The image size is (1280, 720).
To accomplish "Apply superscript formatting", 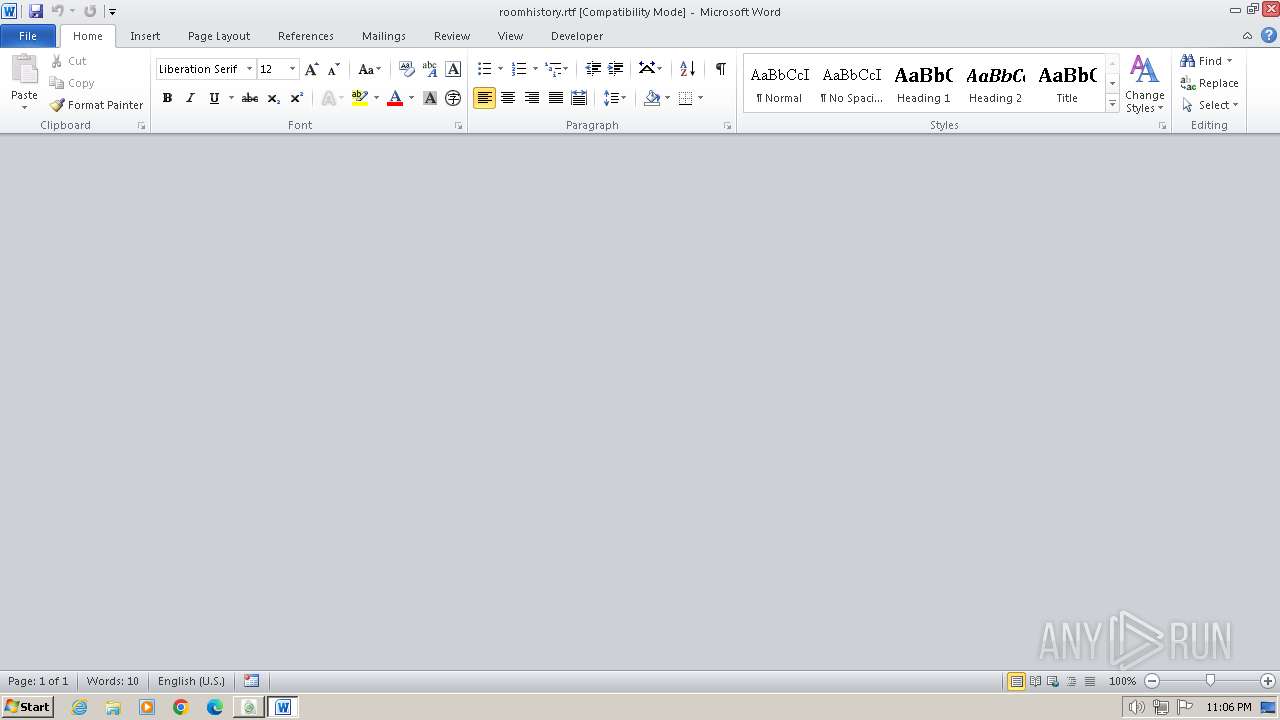I will [x=296, y=98].
